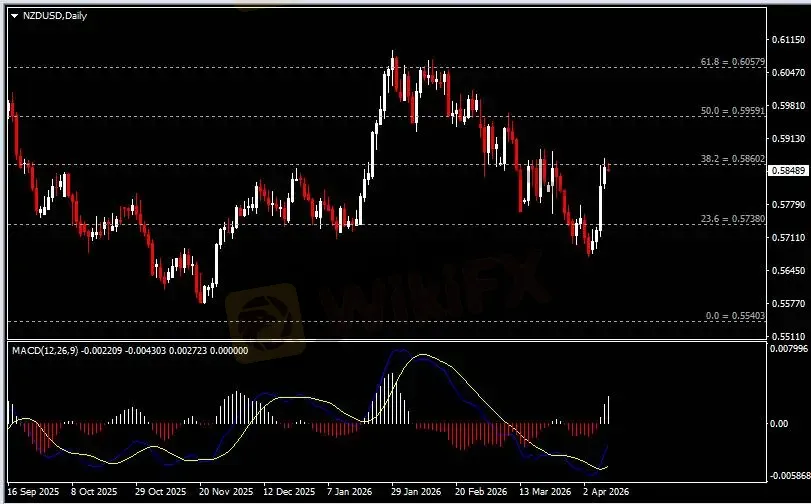The height and width of the screenshot is (504, 811).
Task: Click the 29 Oct 2025 date label
Action: pos(160,491)
